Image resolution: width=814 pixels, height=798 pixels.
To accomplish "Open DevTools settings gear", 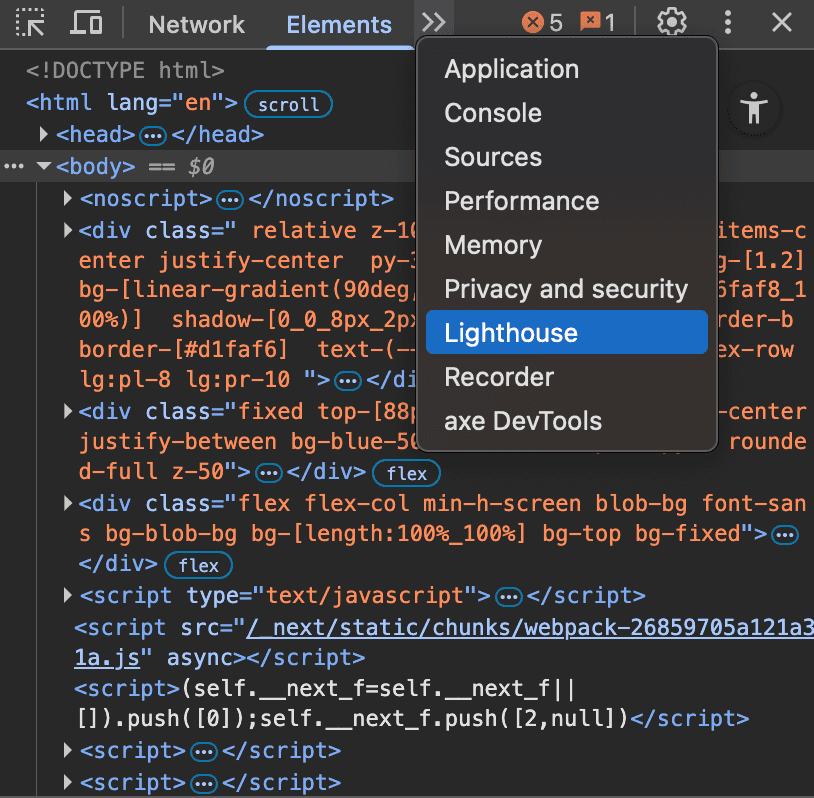I will coord(672,23).
